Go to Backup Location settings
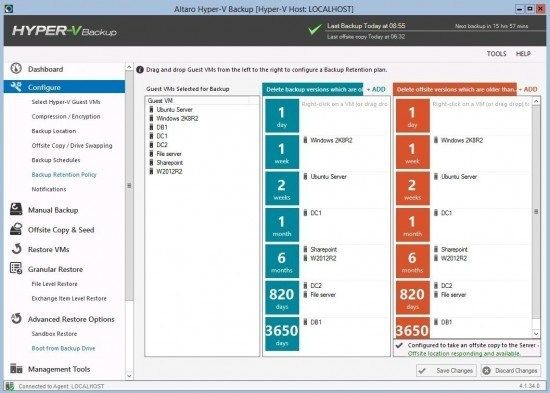Screen dimensions: 550x393 point(54,131)
